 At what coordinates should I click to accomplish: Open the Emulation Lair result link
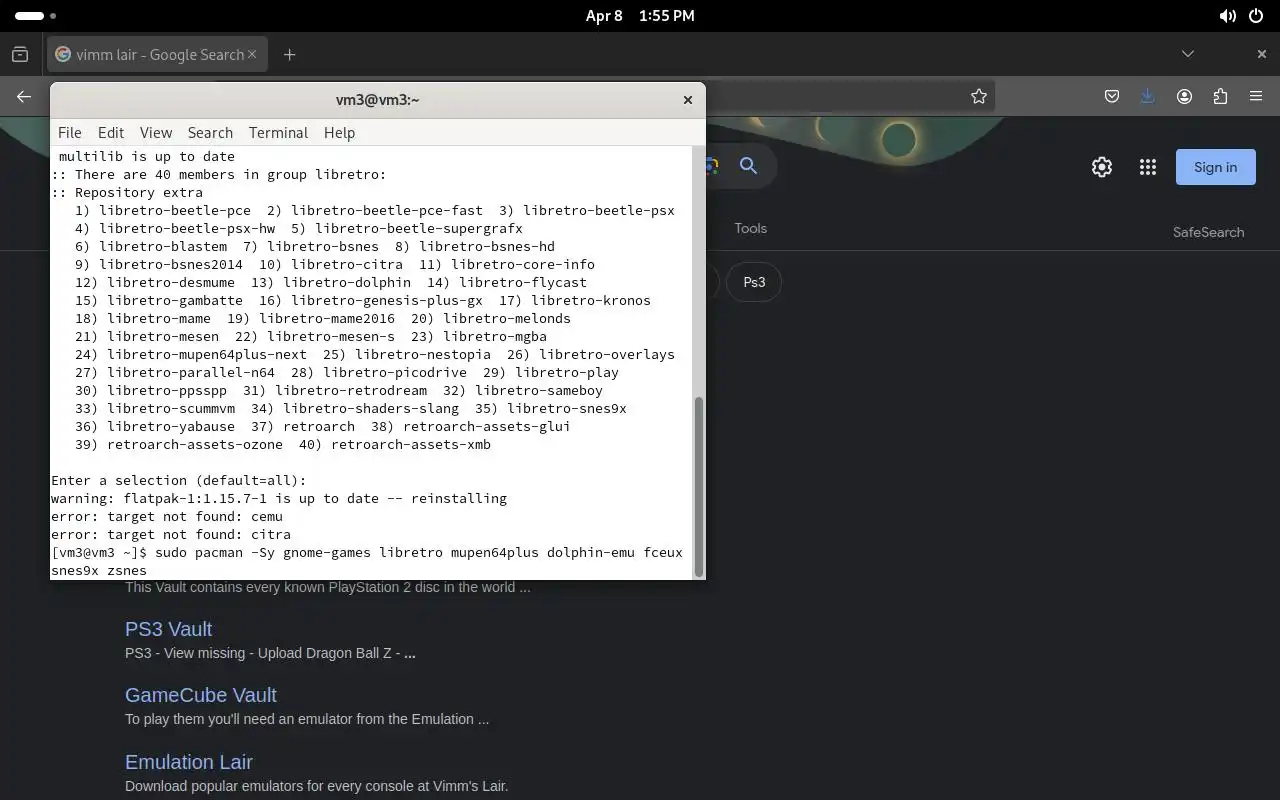(189, 762)
